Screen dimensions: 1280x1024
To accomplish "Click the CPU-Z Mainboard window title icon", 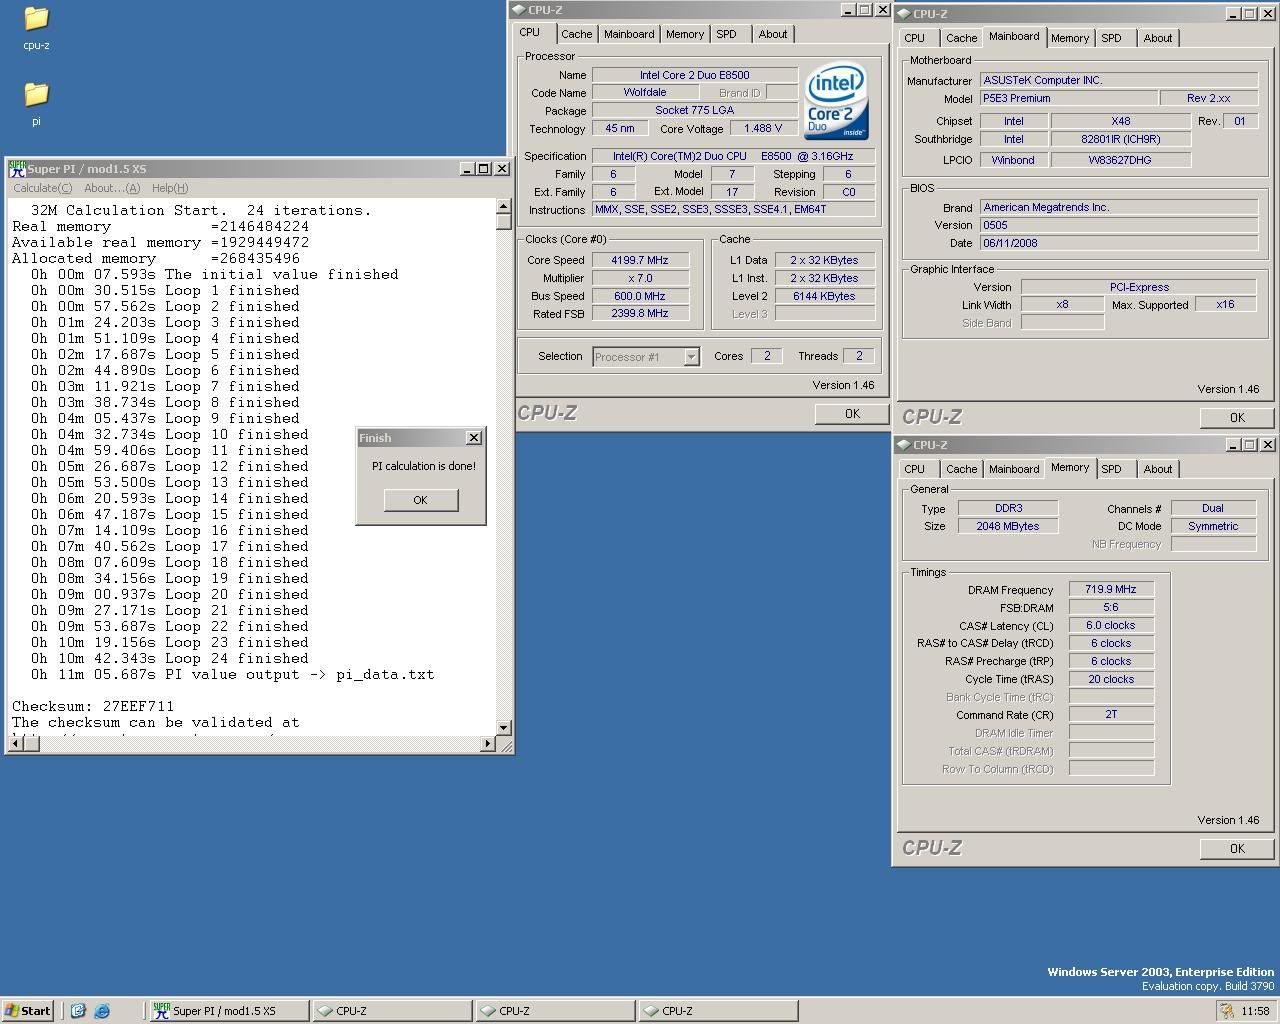I will pos(904,14).
